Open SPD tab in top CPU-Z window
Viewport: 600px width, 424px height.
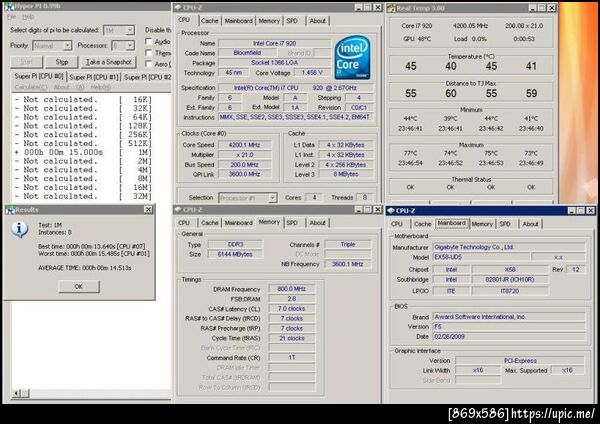point(292,21)
